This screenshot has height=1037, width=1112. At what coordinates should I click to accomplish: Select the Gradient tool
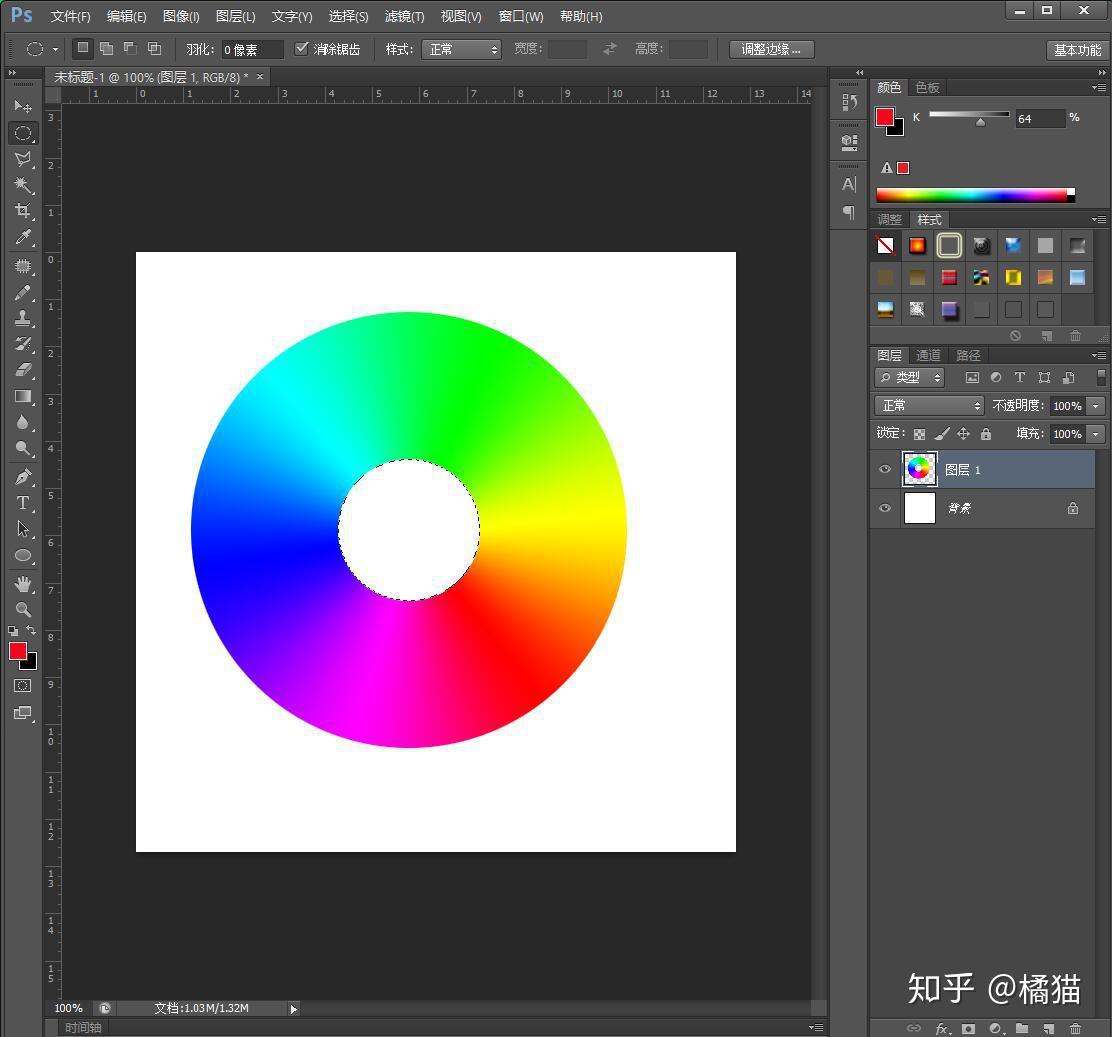[23, 397]
